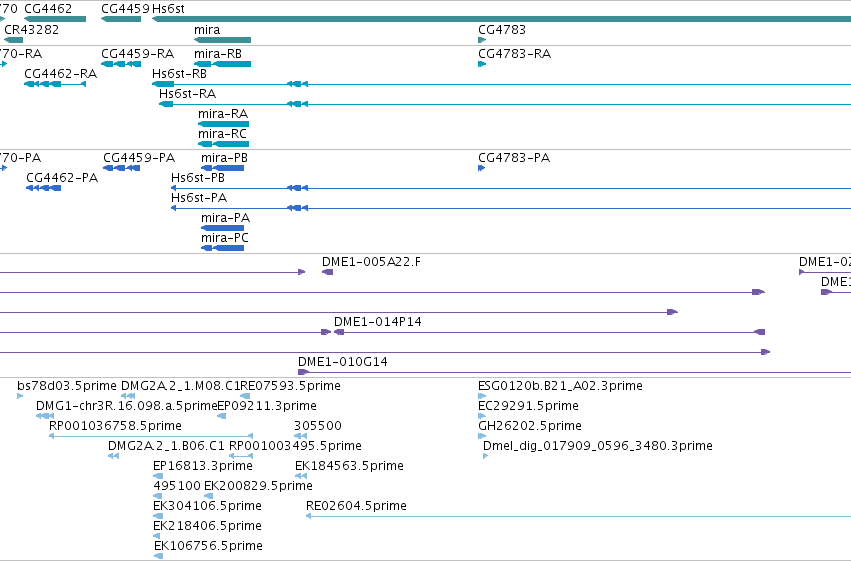Select the DME1-010G14 clone label
Screen dimensions: 851x561
[342, 362]
